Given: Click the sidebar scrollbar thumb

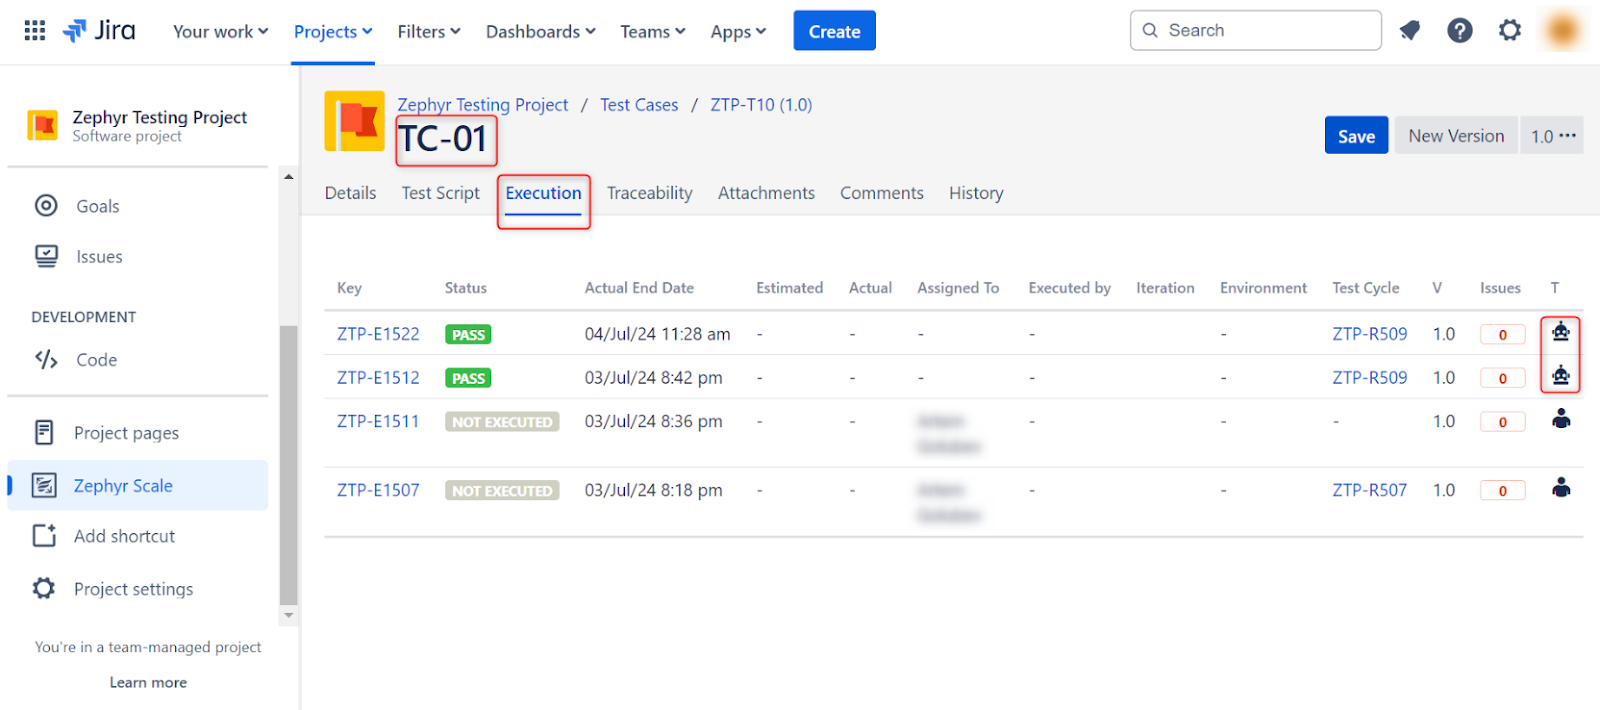Looking at the screenshot, I should (289, 465).
